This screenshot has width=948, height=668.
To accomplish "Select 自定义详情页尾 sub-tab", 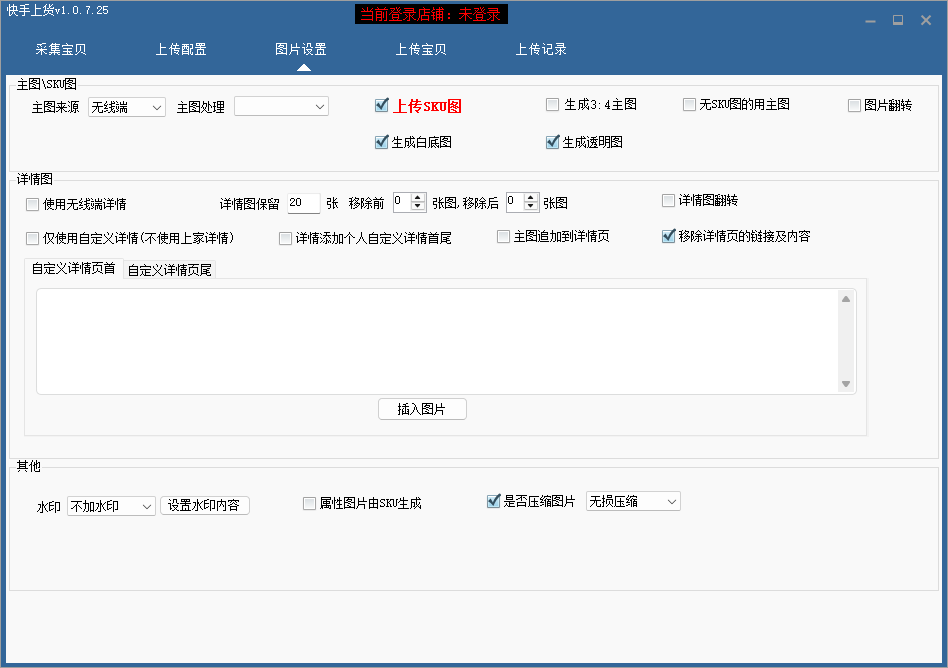I will [169, 270].
